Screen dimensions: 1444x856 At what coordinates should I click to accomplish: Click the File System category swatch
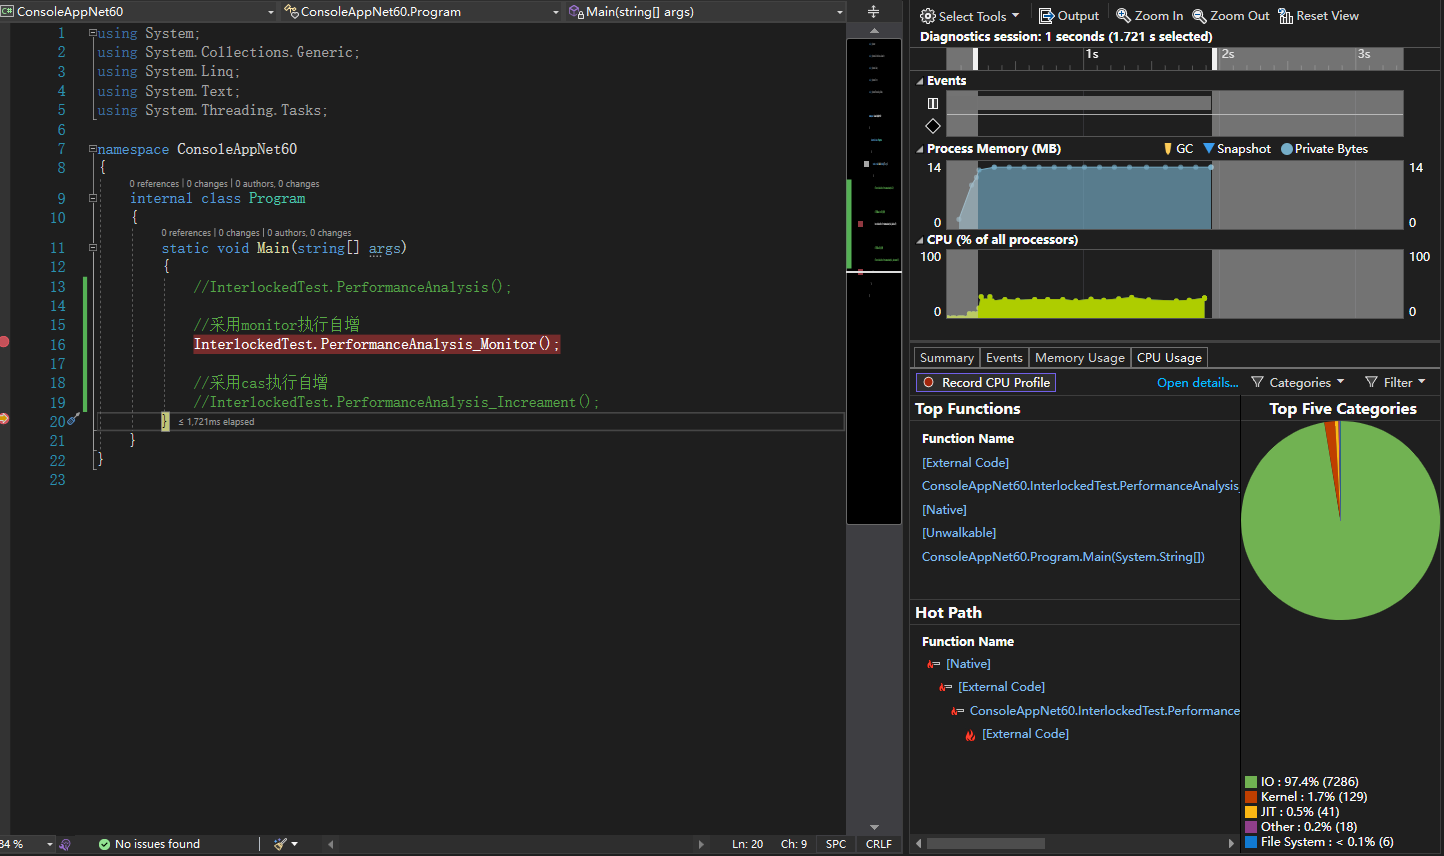(1251, 842)
